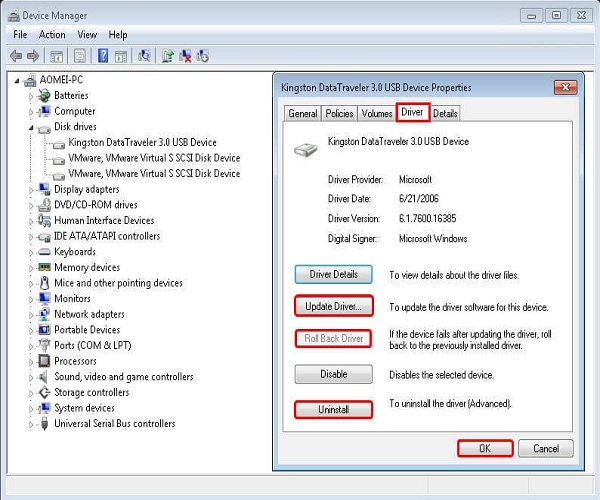Expand the Network adapters node

[x=31, y=315]
